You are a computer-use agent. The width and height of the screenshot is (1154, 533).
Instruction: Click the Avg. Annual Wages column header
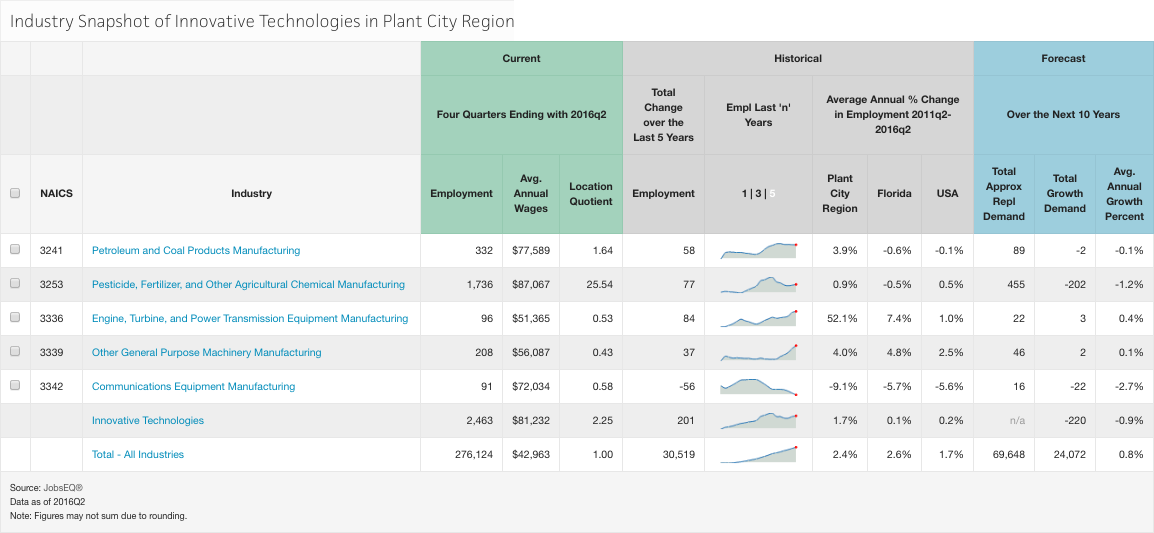pyautogui.click(x=531, y=194)
